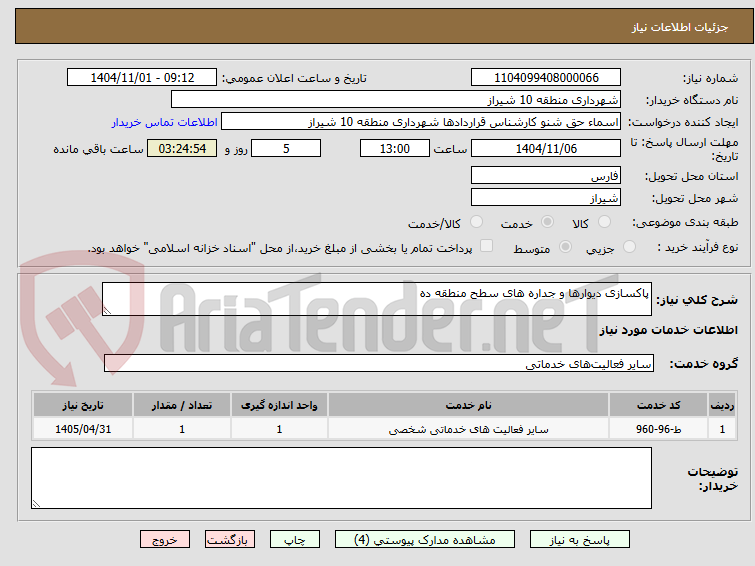Click the گروه خدمت field سایر فعالیت‌های خدماتی
This screenshot has height=566, width=755.
pos(379,364)
